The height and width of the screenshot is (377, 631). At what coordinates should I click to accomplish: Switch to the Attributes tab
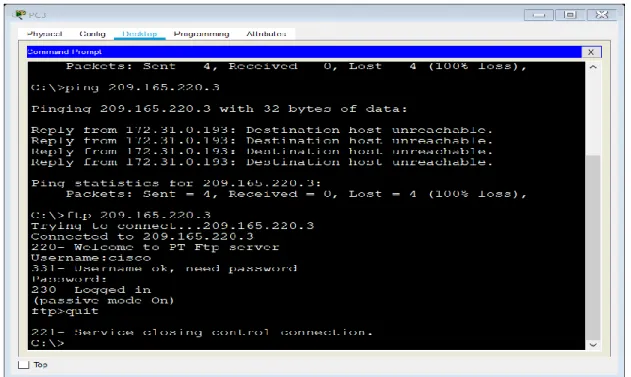click(266, 34)
